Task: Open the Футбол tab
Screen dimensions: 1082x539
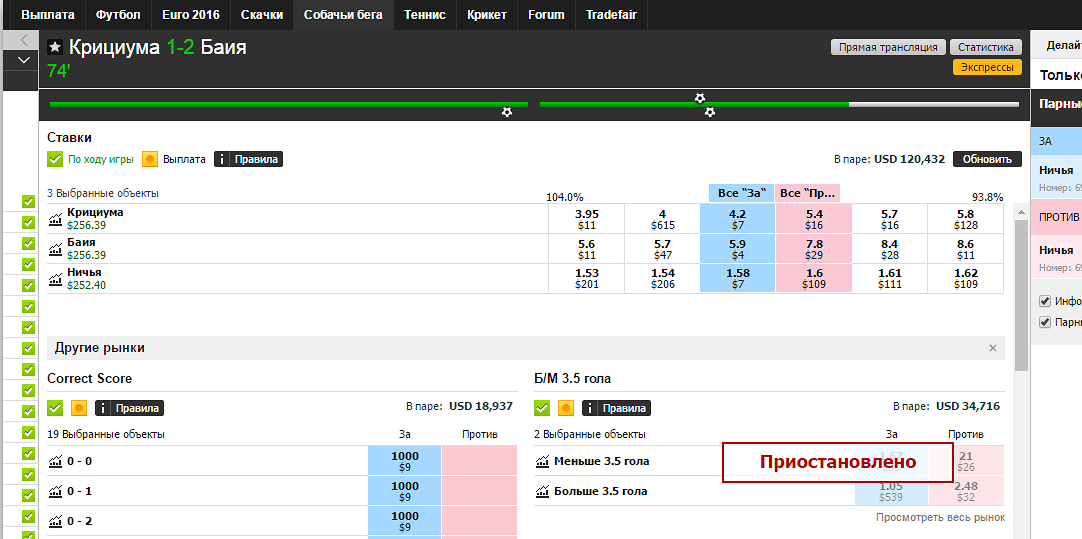Action: [x=118, y=14]
